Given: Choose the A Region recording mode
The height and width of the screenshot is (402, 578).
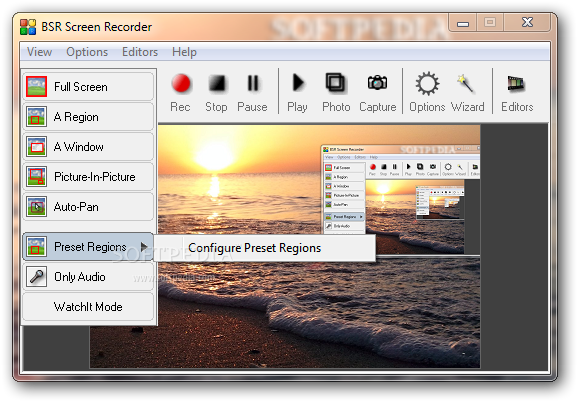Looking at the screenshot, I should [x=88, y=117].
